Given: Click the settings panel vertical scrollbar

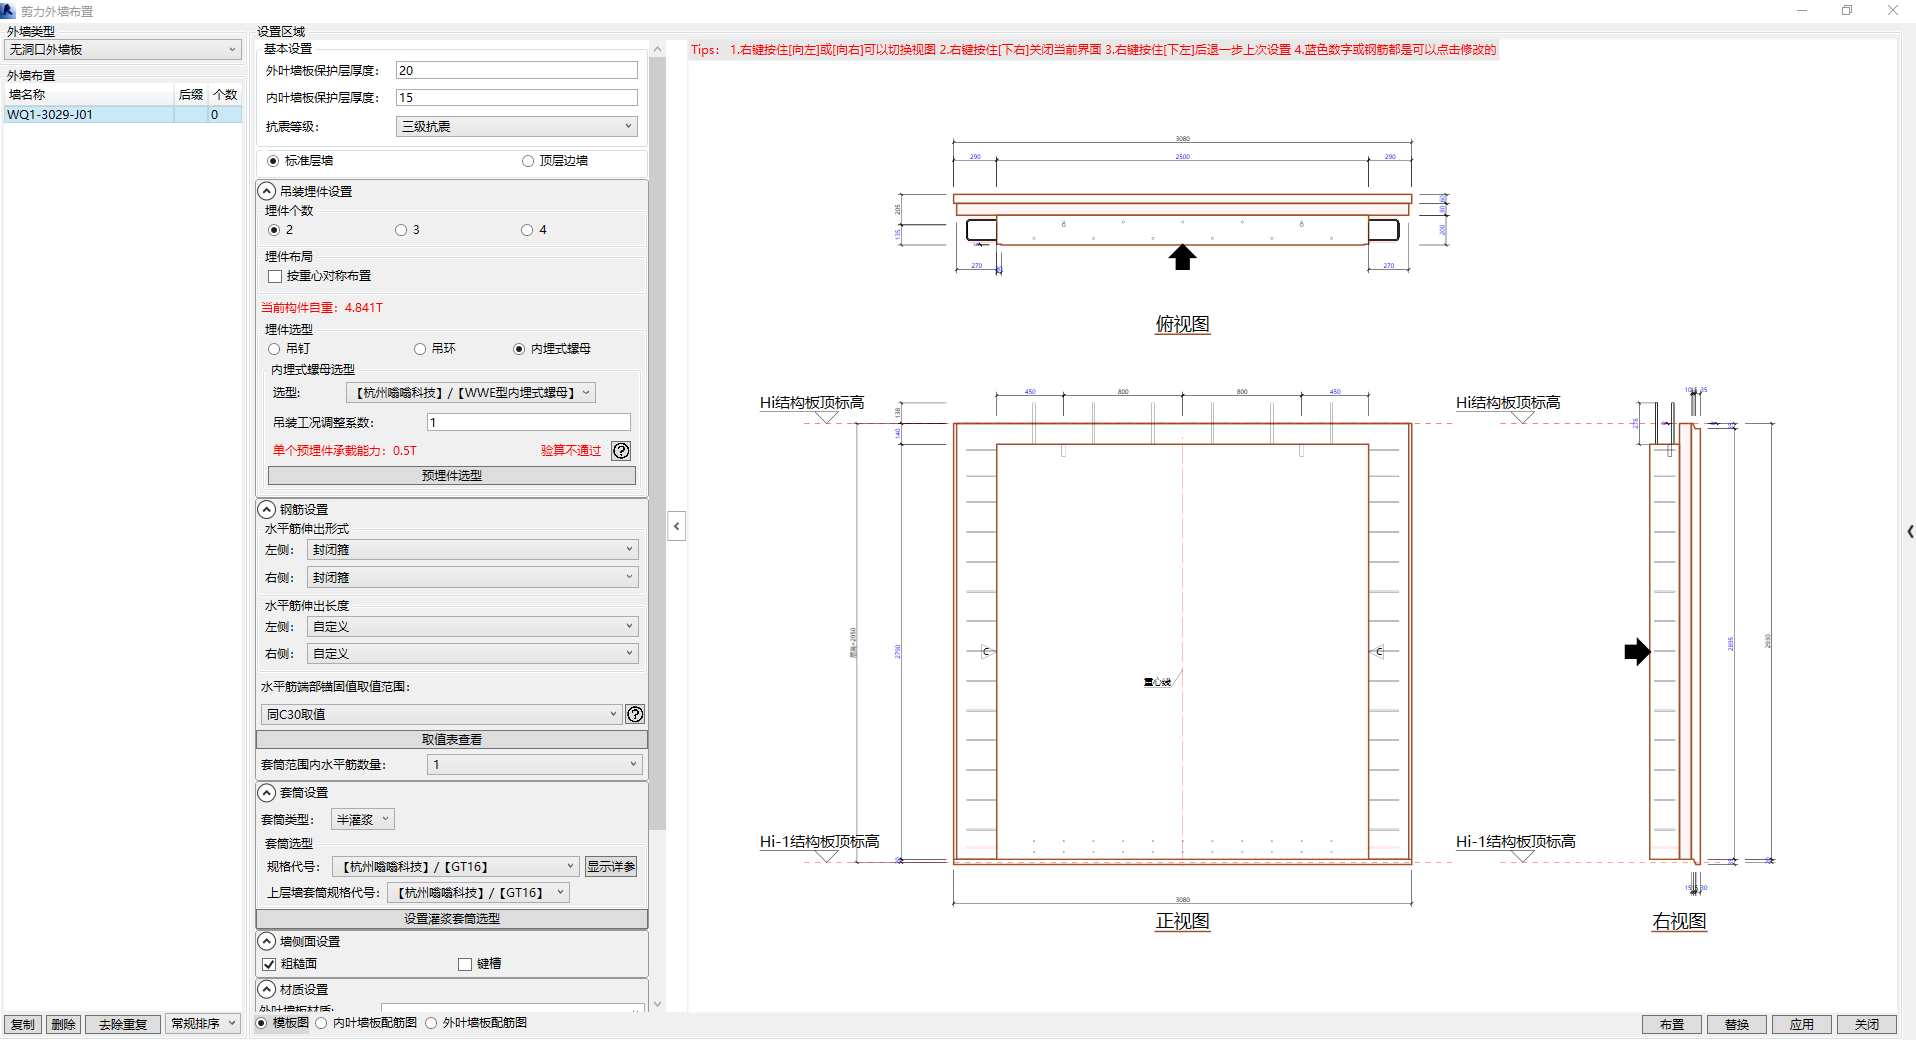Looking at the screenshot, I should pos(657,443).
